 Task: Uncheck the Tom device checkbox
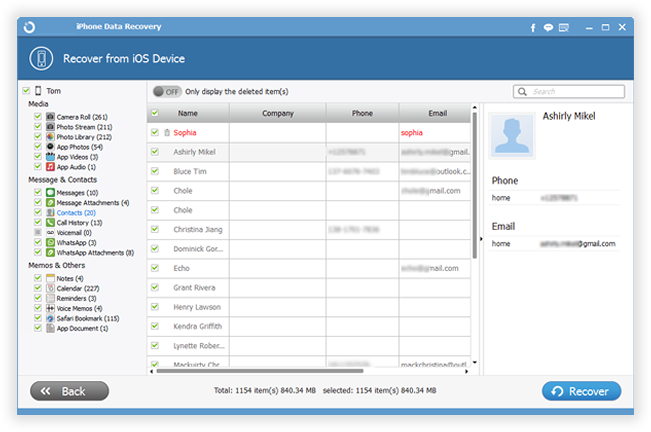coord(26,90)
